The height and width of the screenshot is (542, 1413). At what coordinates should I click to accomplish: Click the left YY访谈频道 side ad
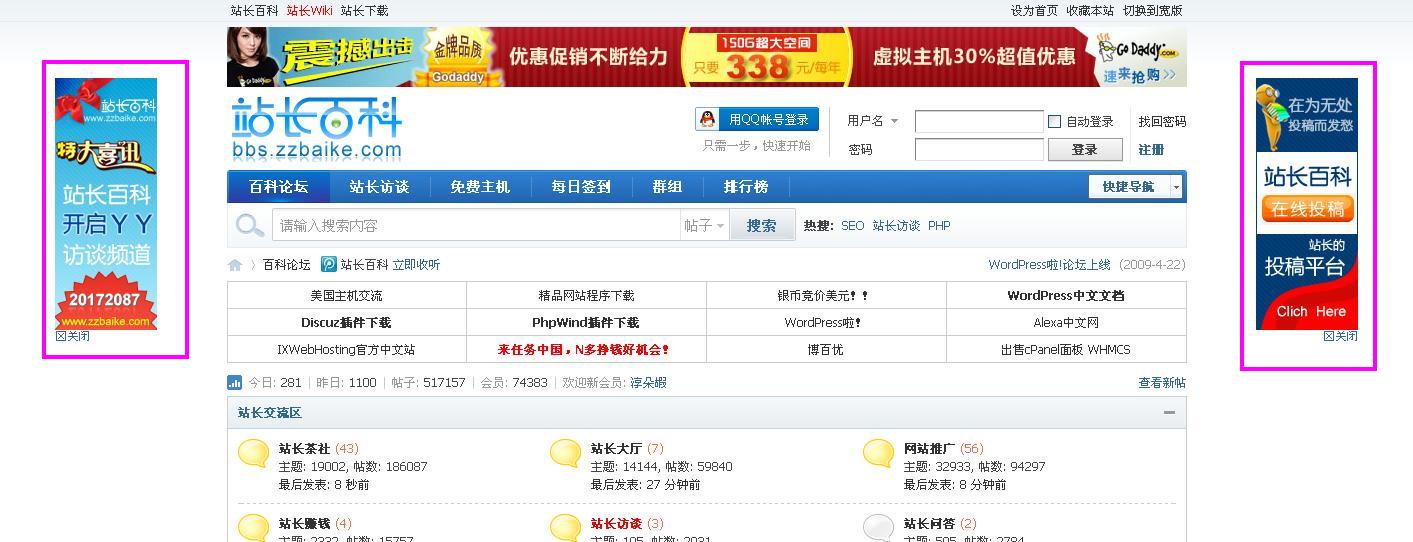106,203
